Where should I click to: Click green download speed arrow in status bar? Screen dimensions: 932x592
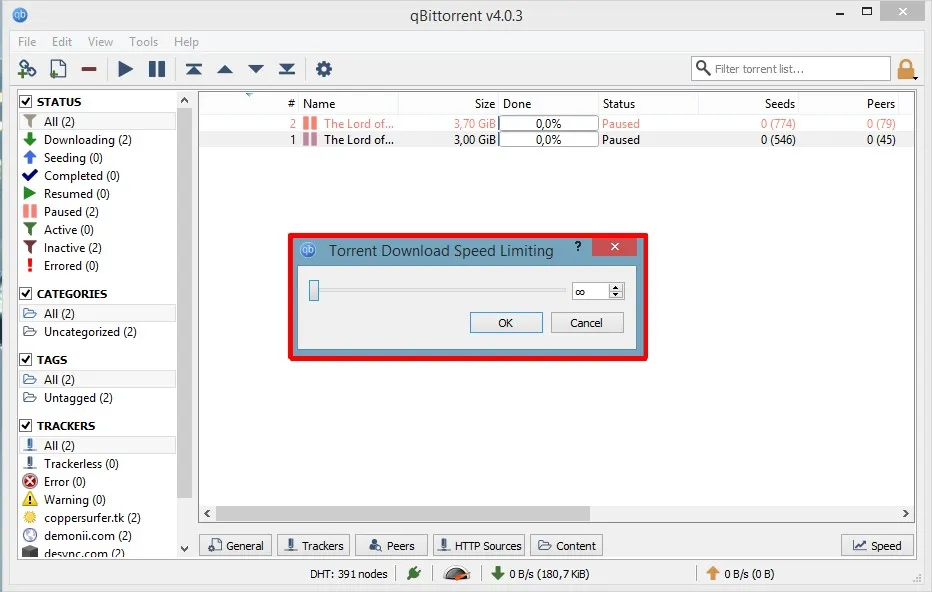pyautogui.click(x=498, y=574)
